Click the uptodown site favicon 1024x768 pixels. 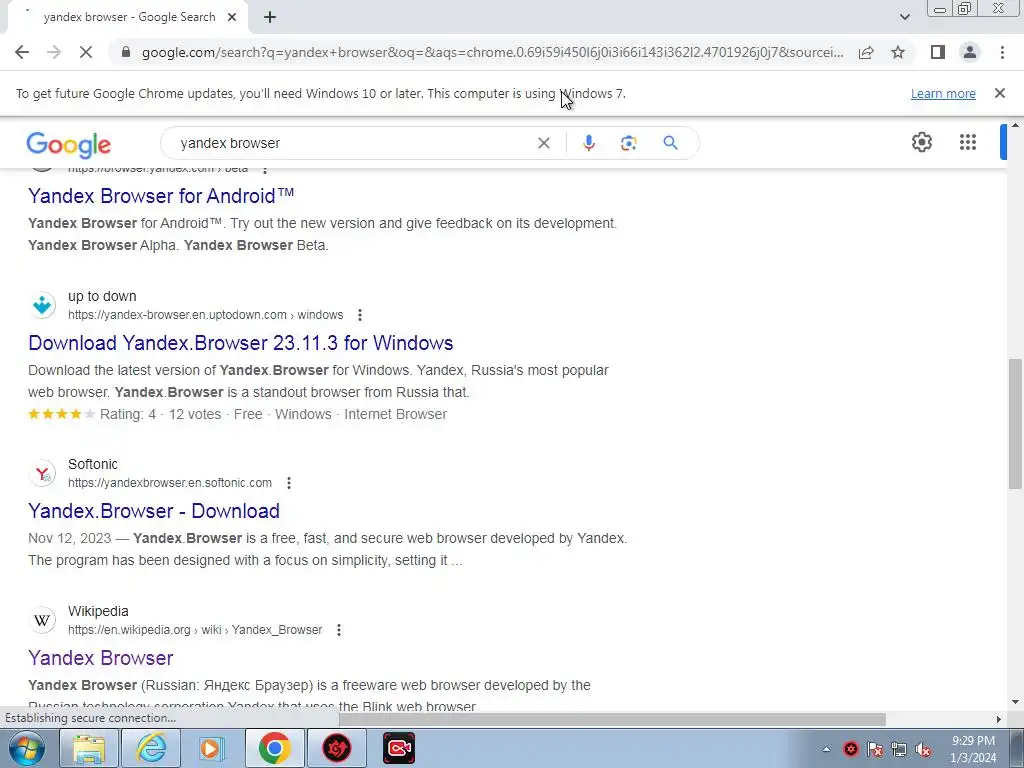[x=42, y=305]
